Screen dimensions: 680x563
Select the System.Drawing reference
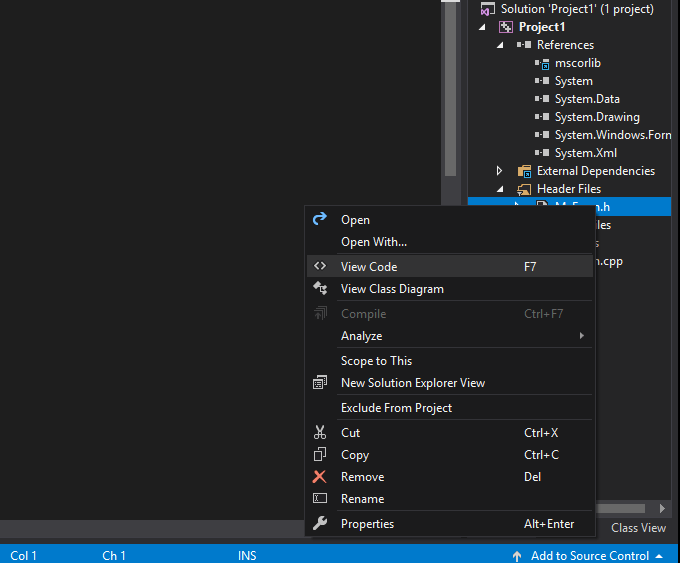point(597,117)
